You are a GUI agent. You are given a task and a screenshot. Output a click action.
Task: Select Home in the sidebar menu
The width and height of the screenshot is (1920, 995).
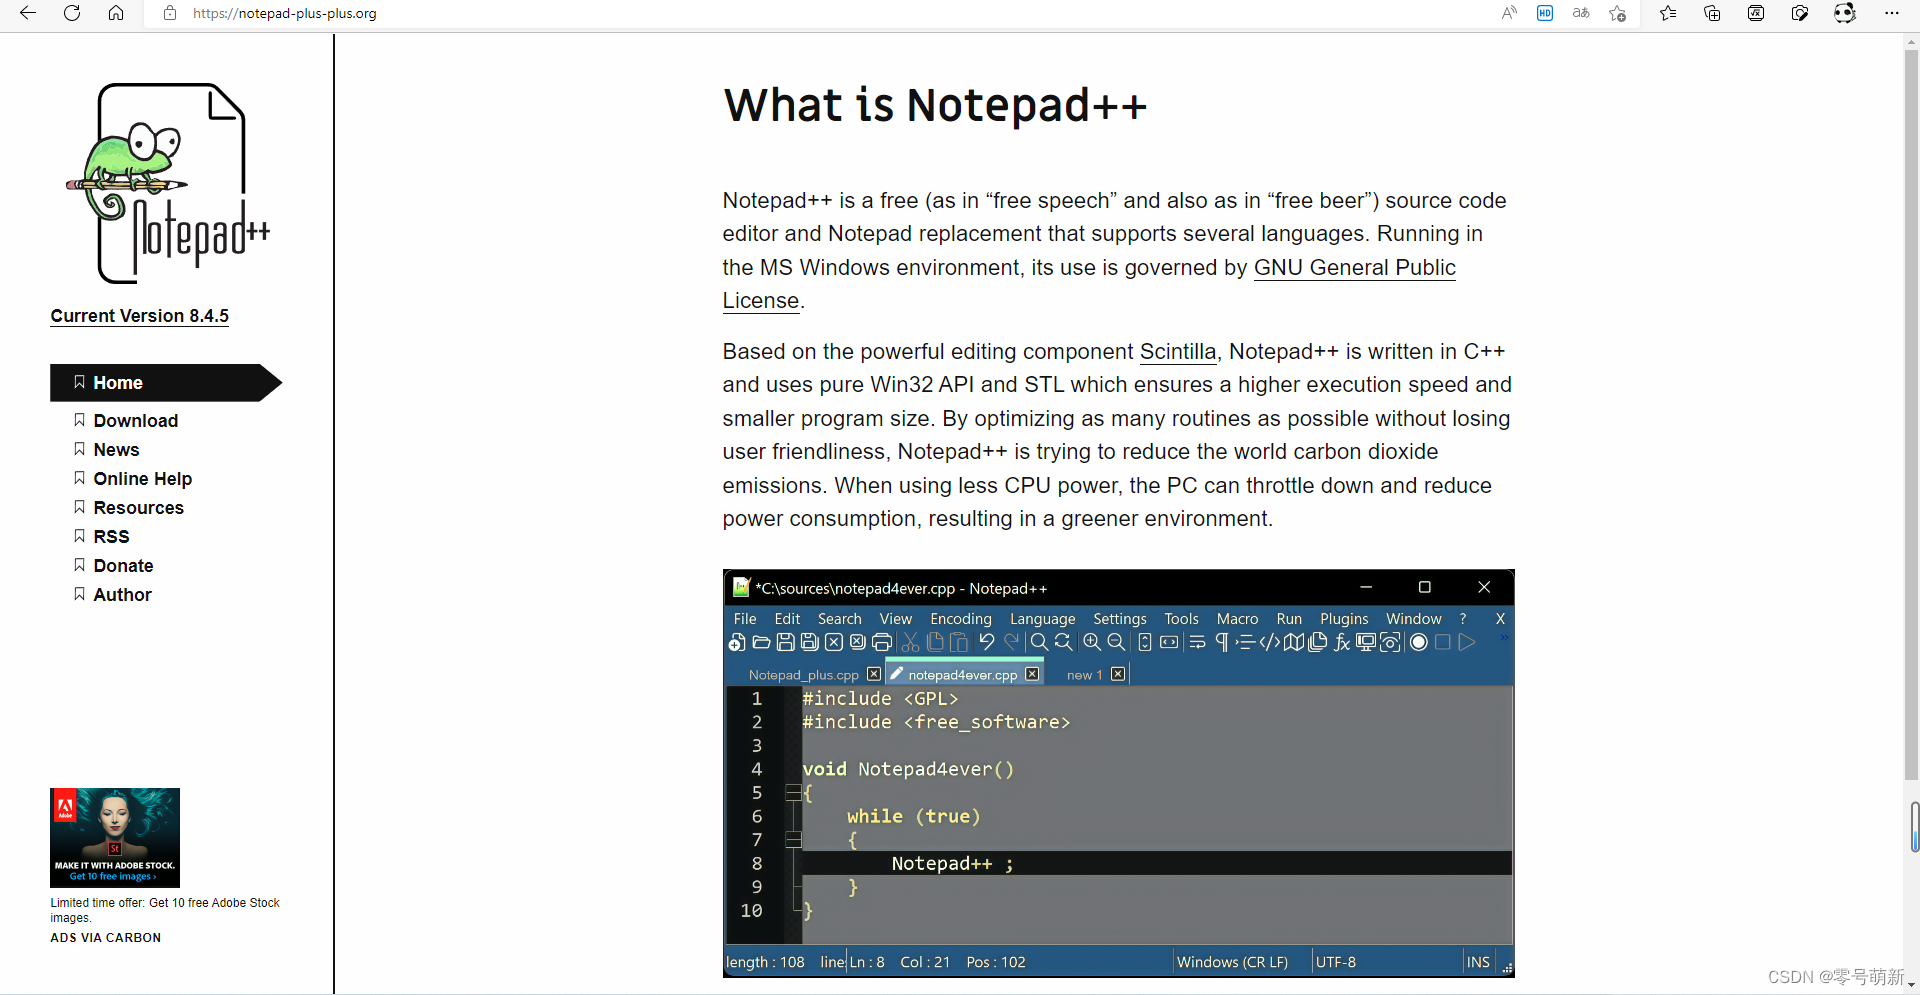click(x=166, y=383)
